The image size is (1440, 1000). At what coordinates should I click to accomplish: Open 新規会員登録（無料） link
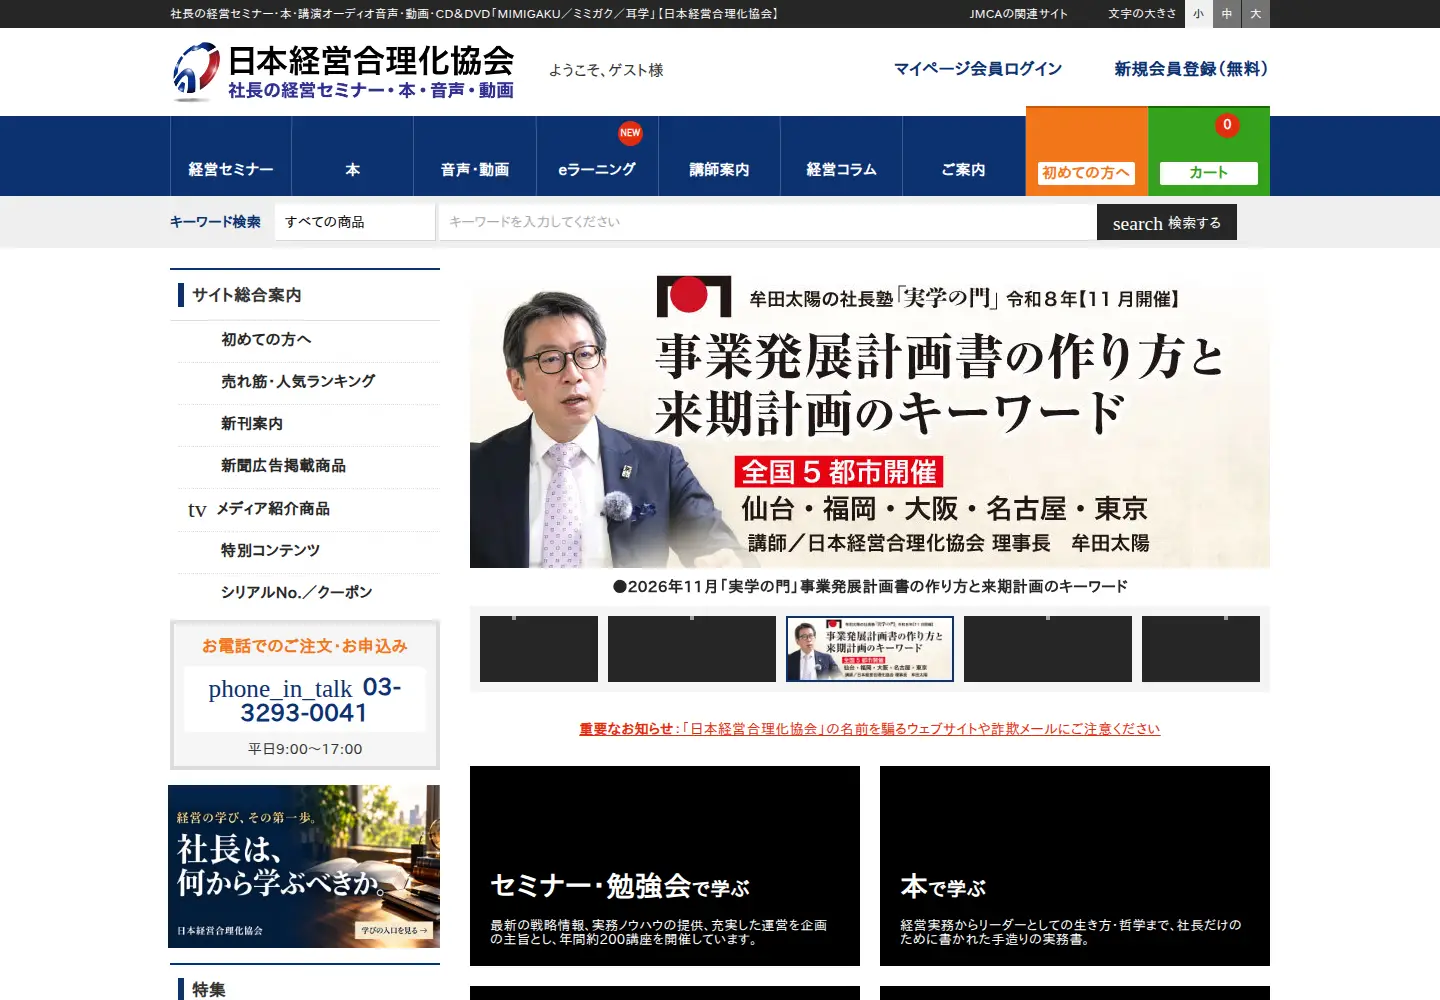[x=1191, y=69]
